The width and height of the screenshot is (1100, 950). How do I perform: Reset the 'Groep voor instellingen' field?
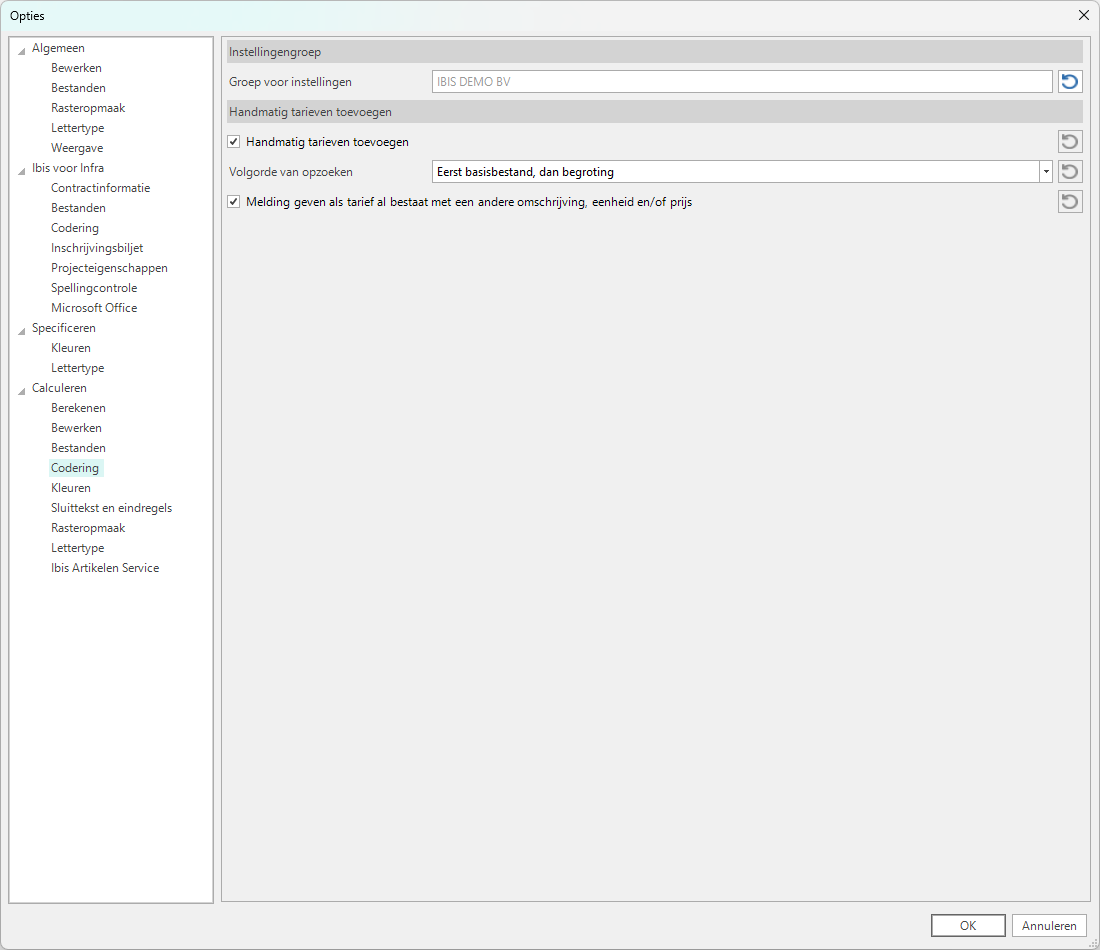(1070, 82)
